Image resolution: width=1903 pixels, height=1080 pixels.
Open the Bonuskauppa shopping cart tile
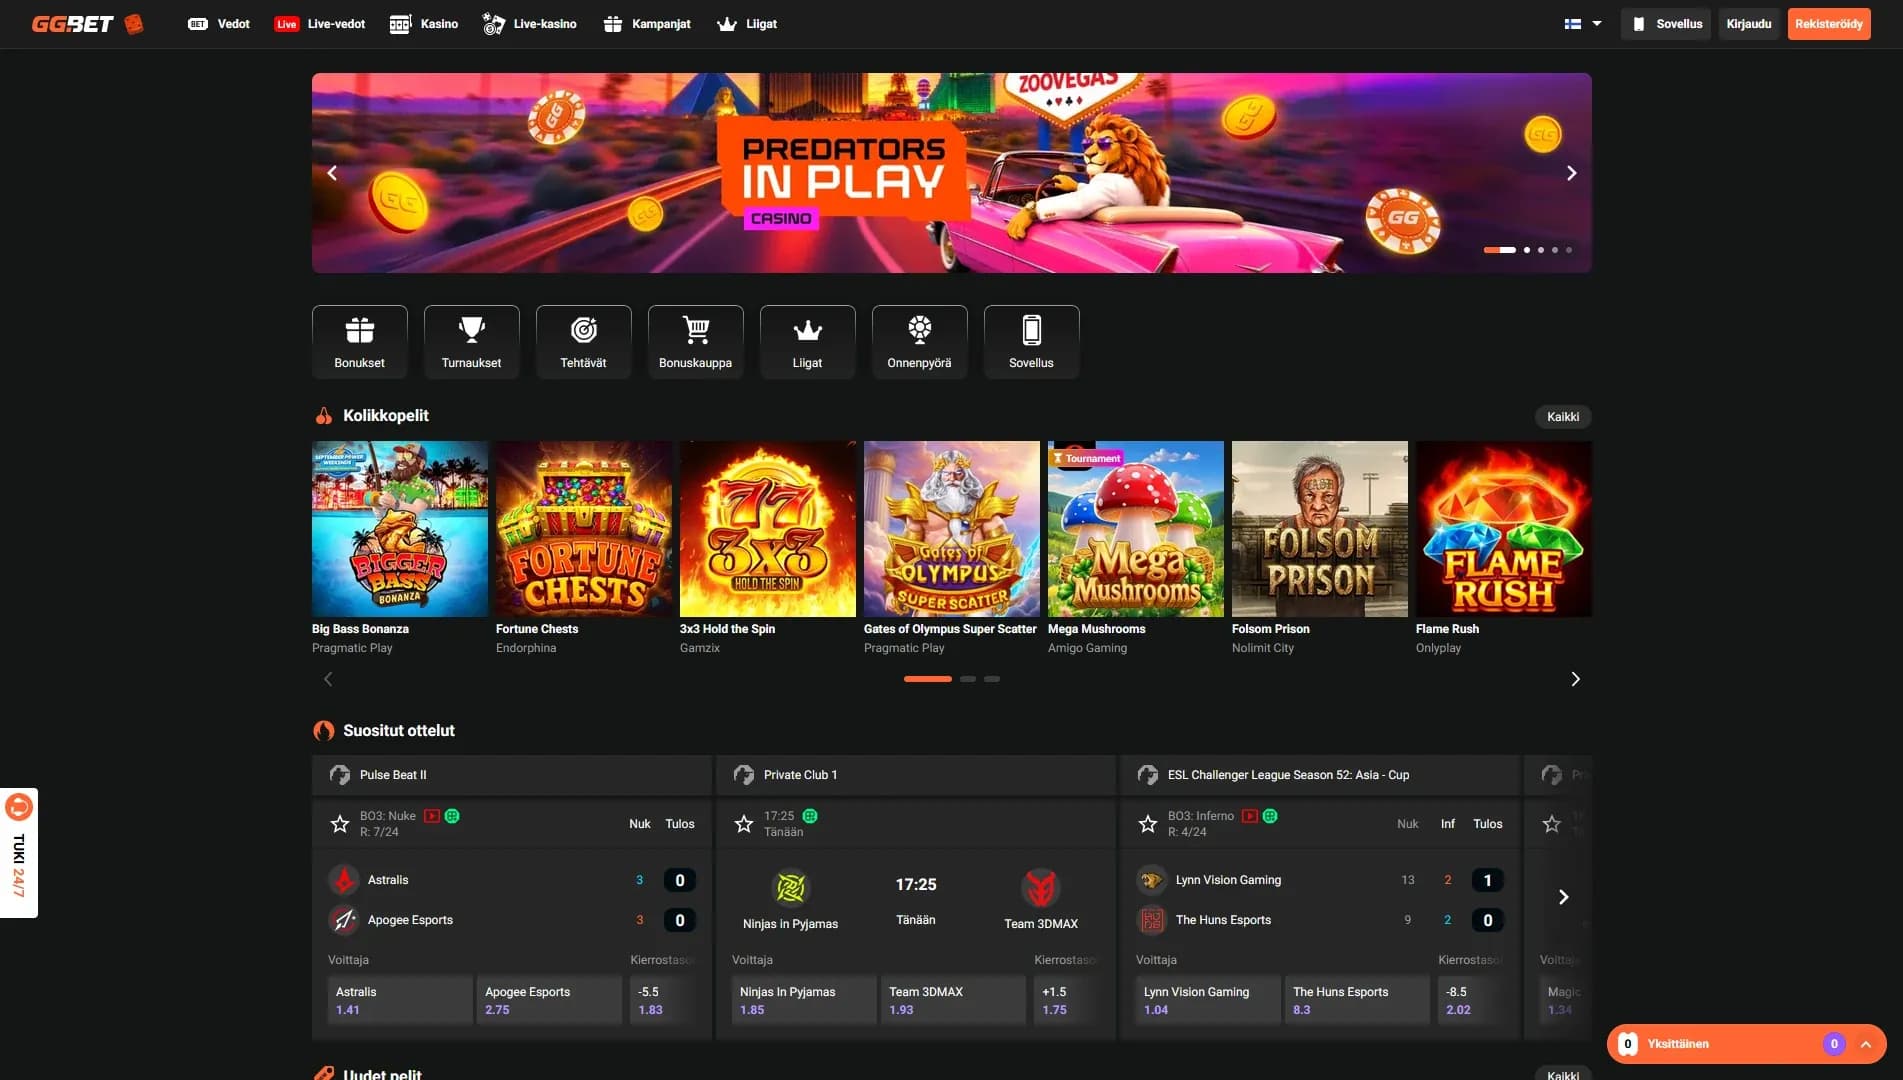(x=696, y=342)
